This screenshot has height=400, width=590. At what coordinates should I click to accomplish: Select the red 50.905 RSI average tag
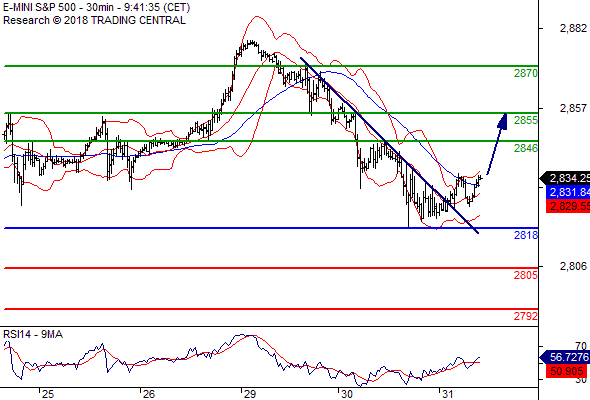click(x=566, y=371)
